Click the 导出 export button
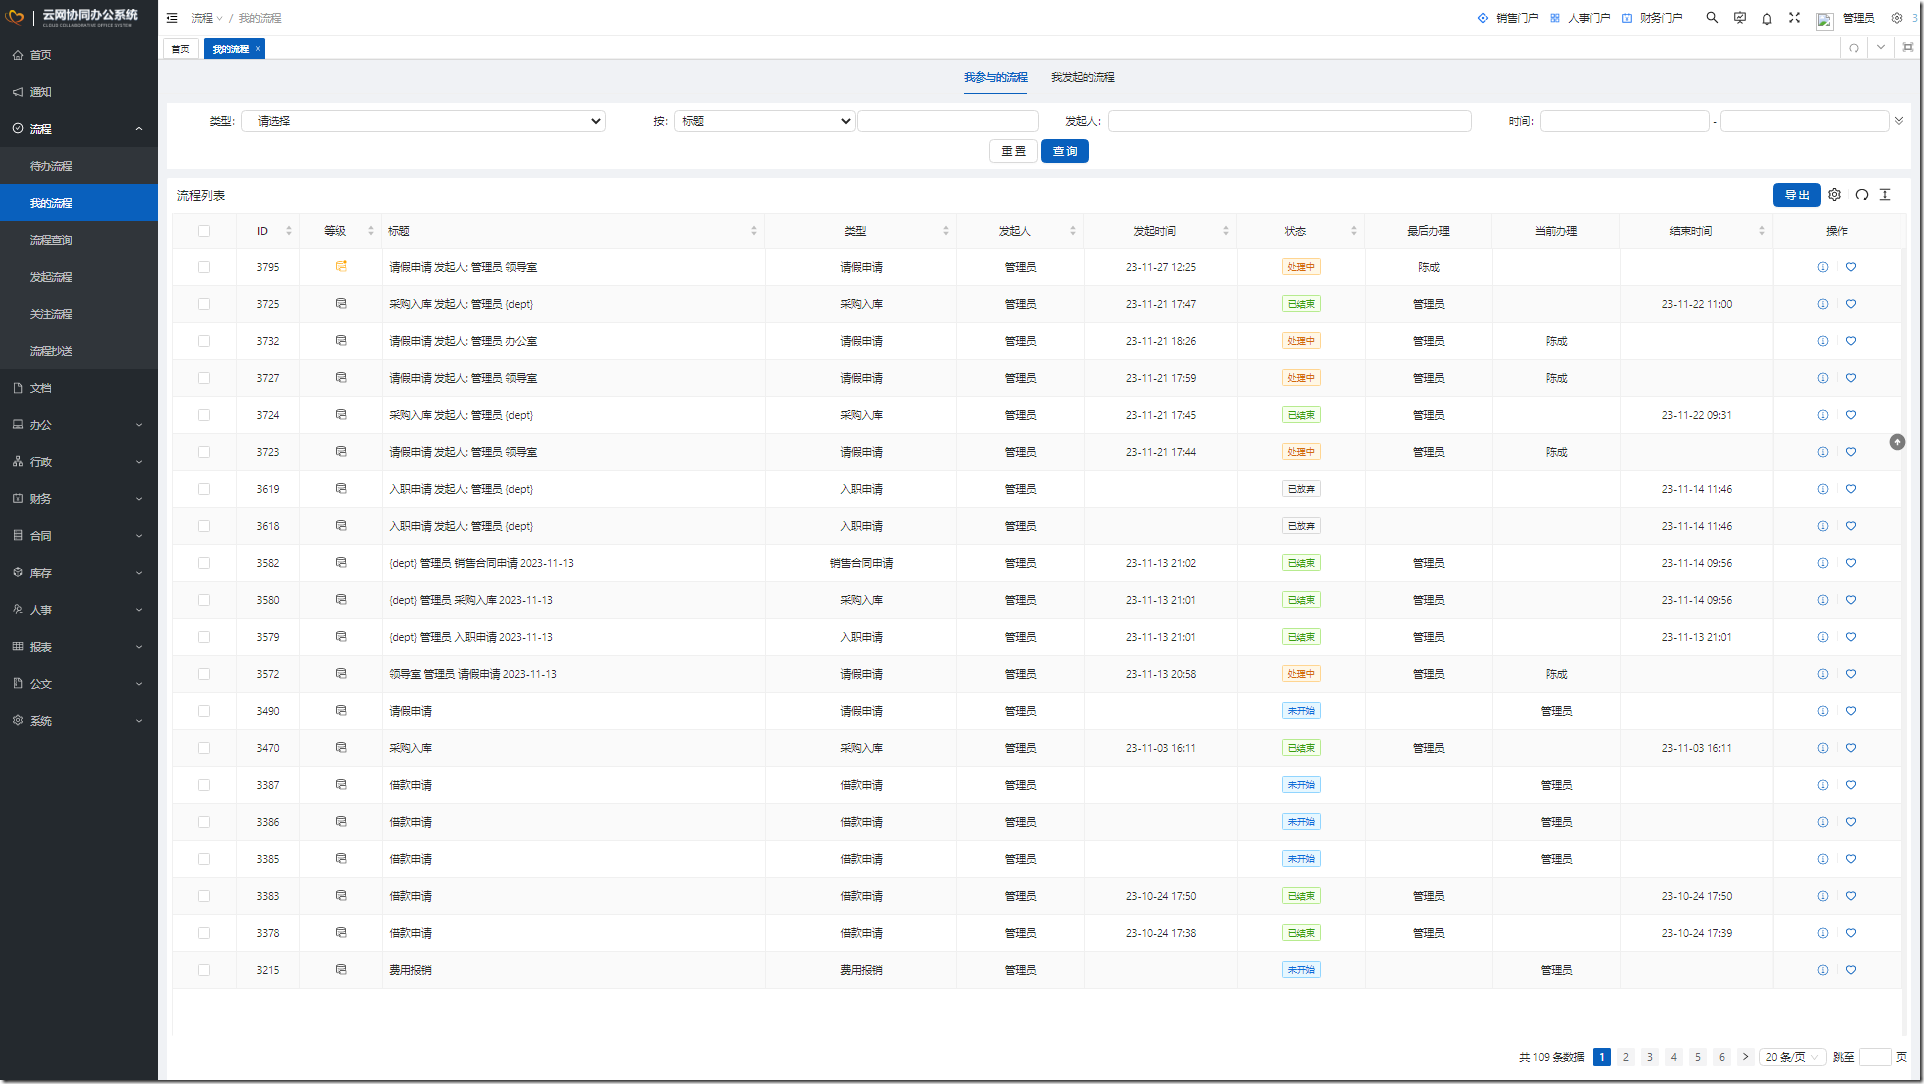This screenshot has height=1084, width=1924. pyautogui.click(x=1796, y=195)
